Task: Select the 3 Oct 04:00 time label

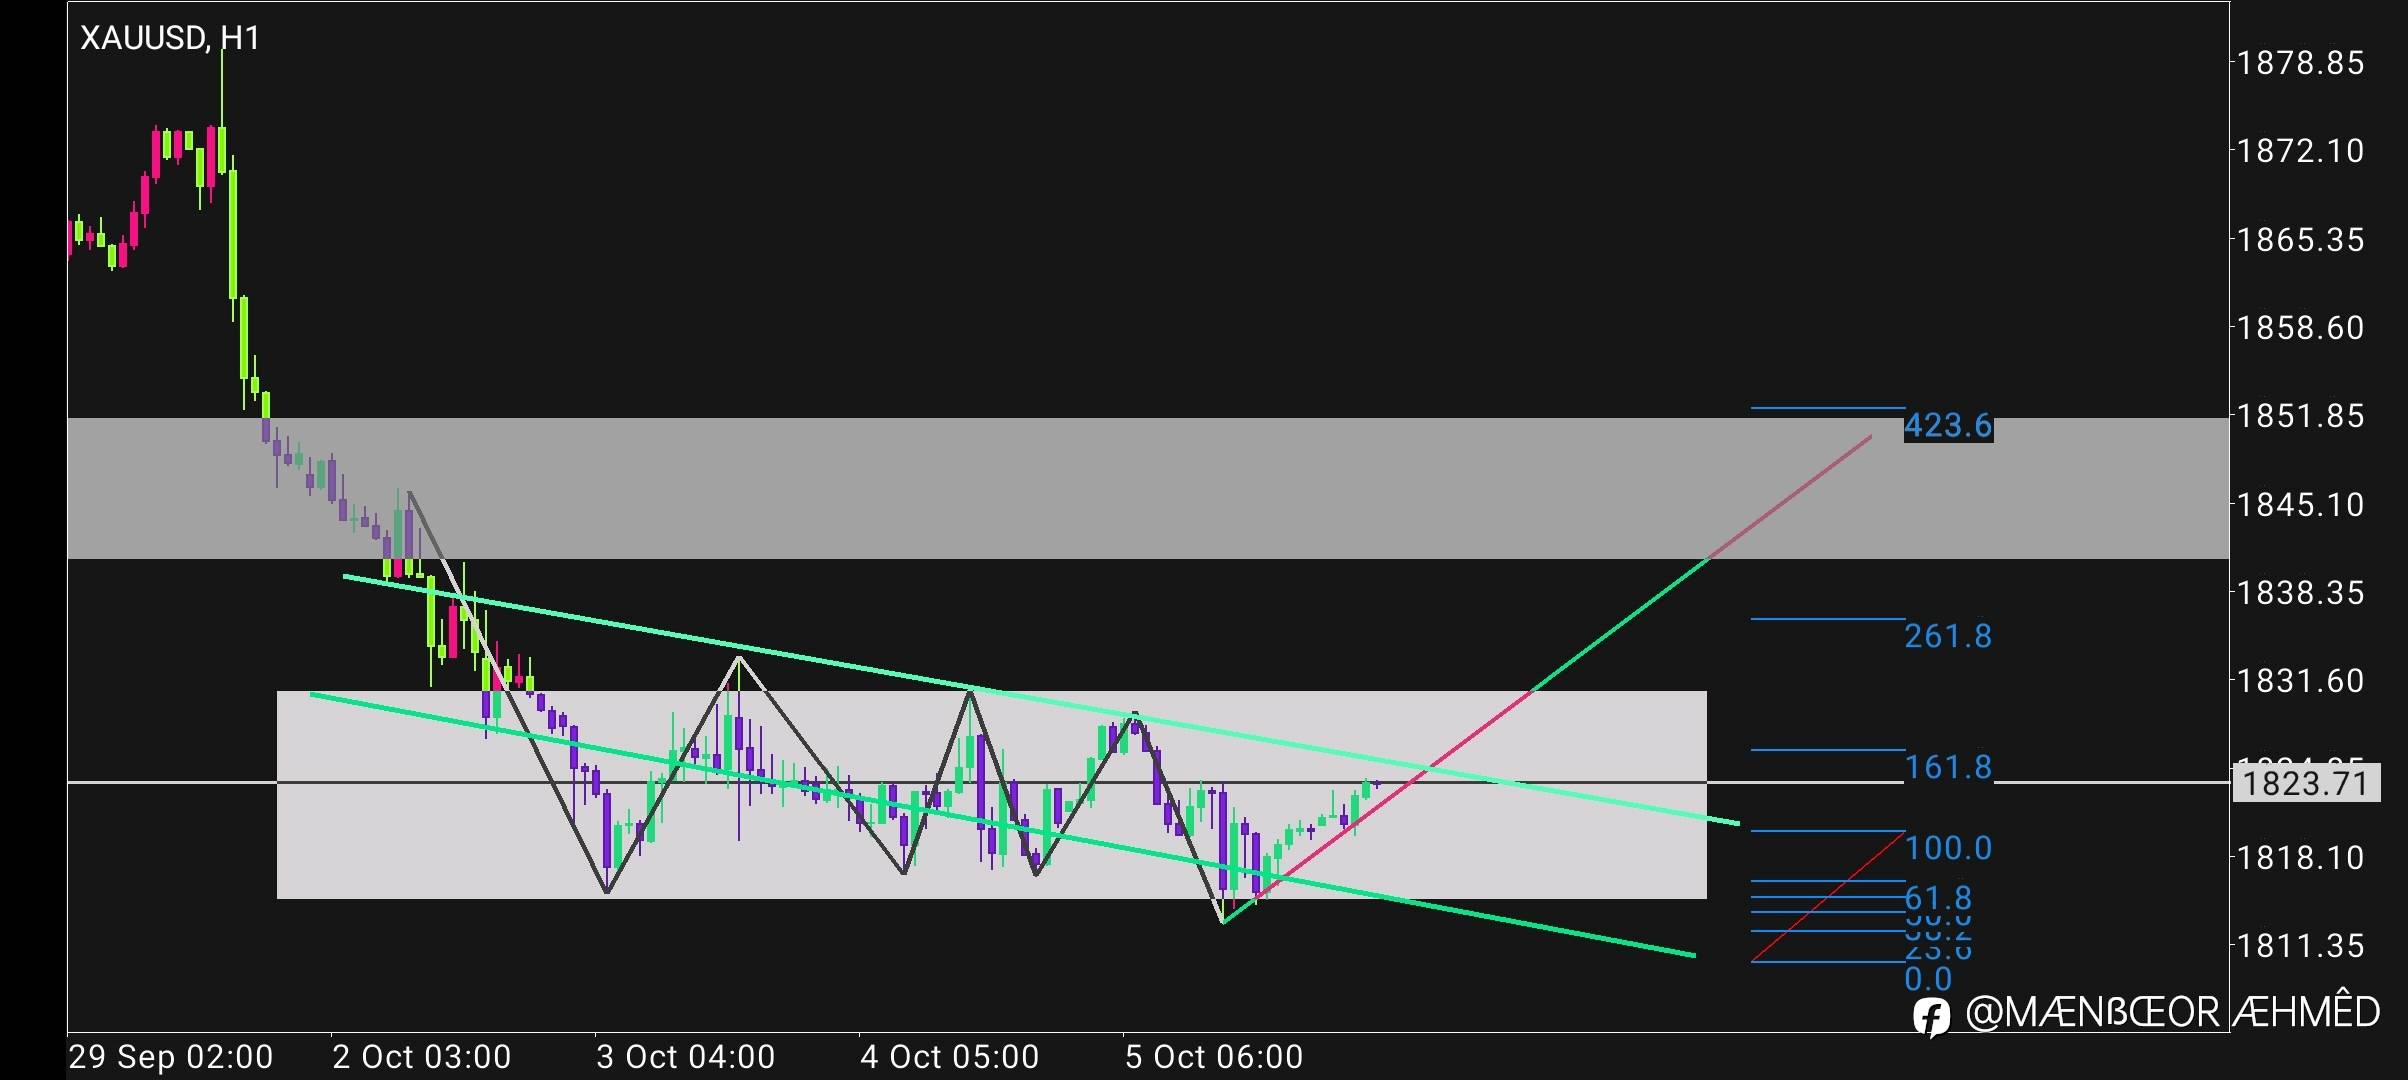Action: pyautogui.click(x=685, y=1057)
